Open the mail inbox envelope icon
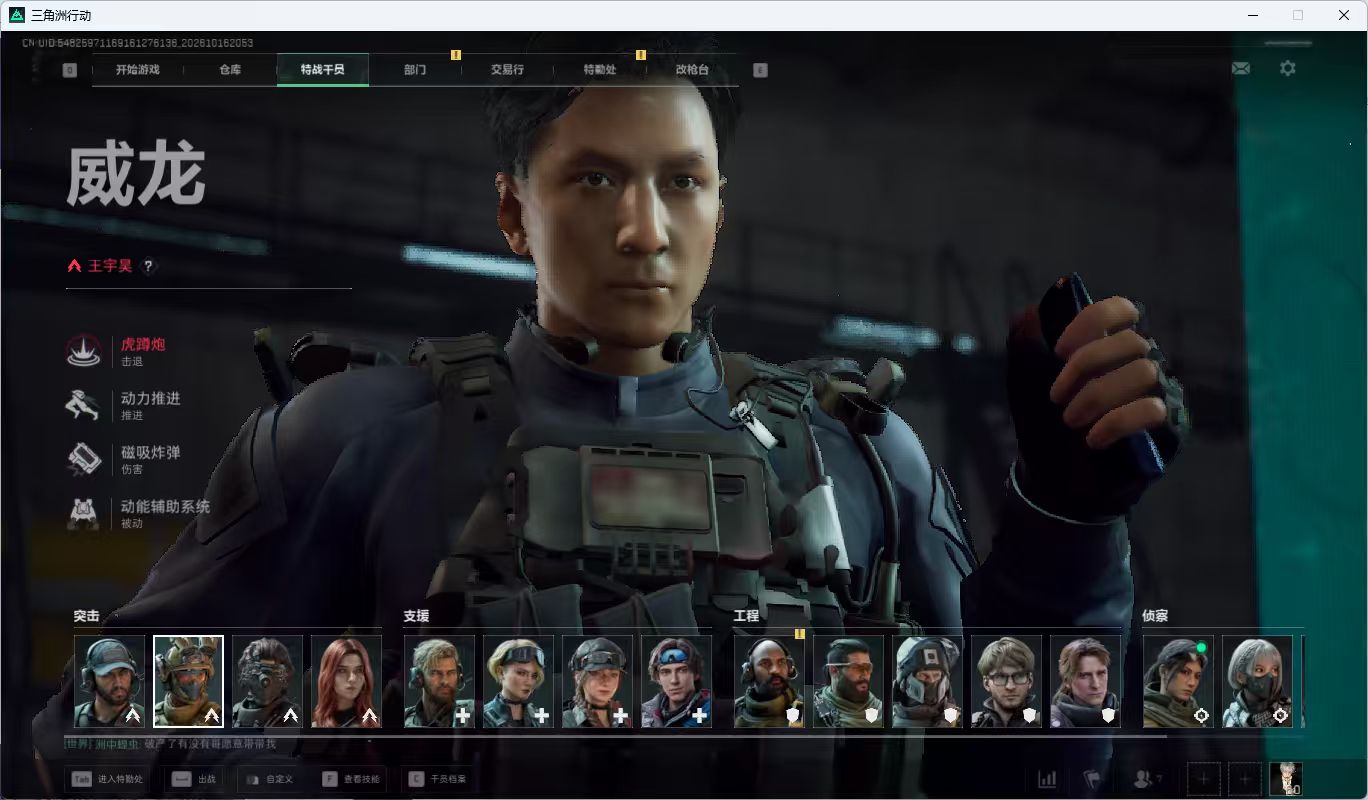 pos(1241,68)
